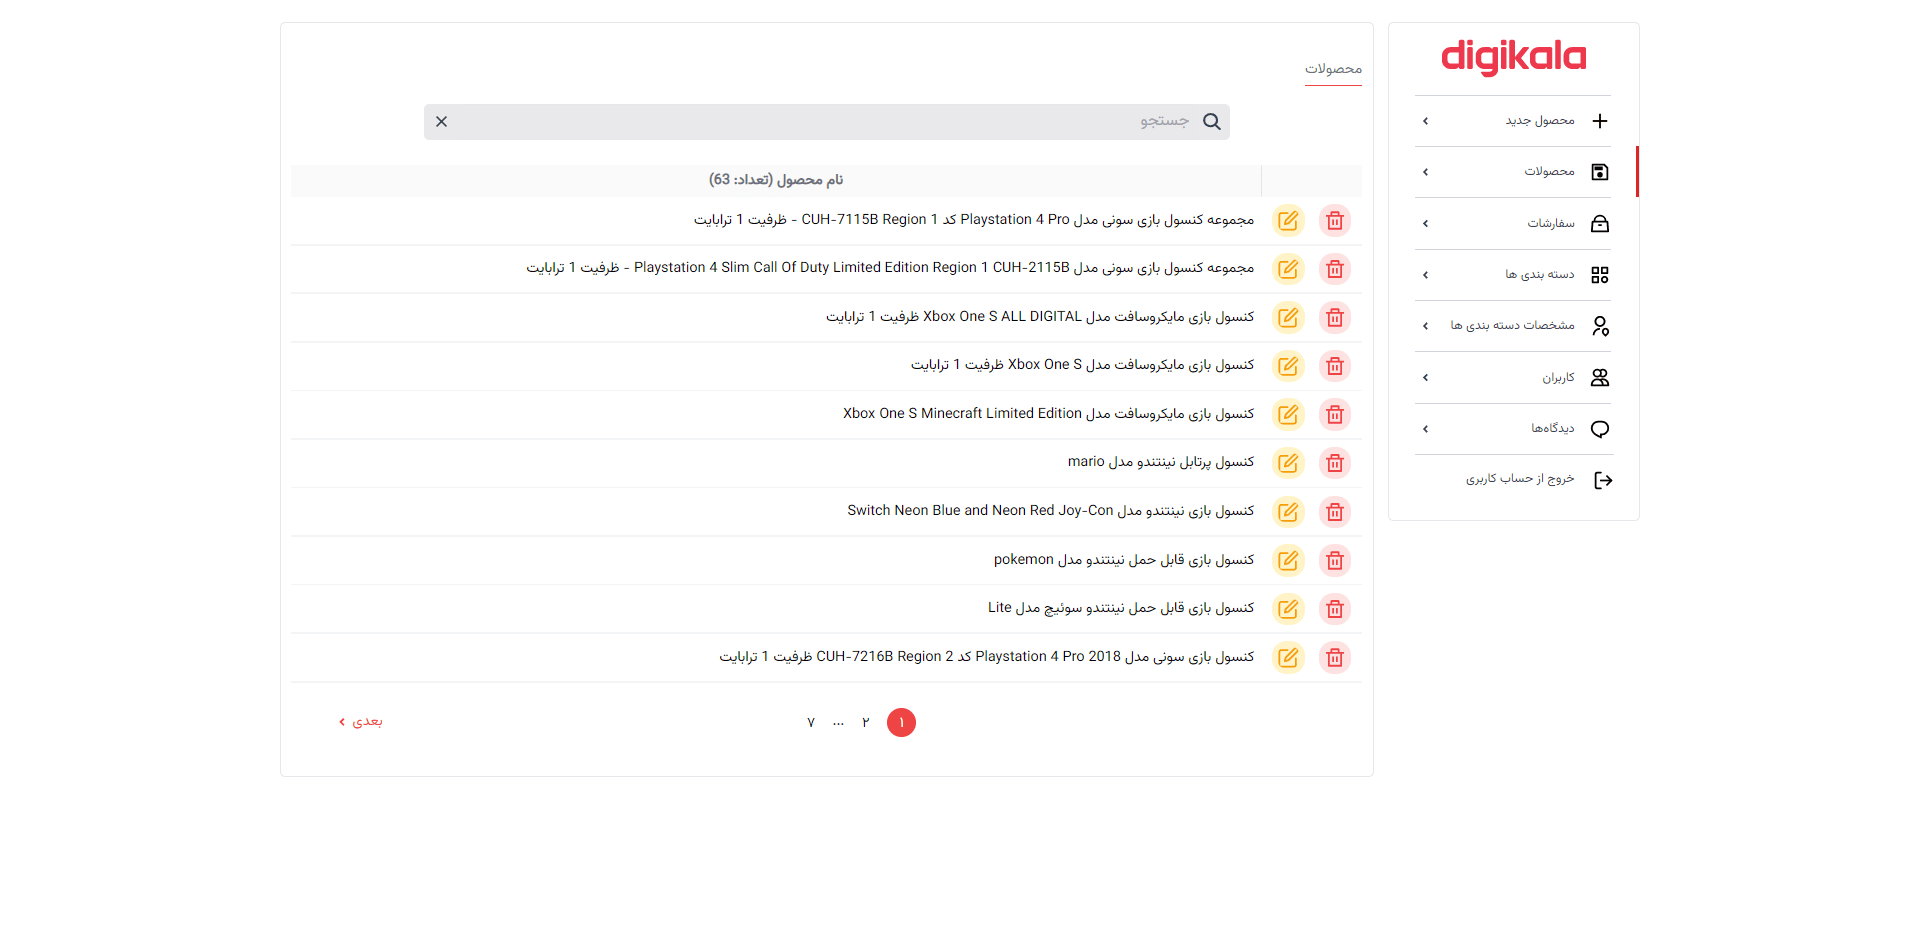
Task: Expand the دسته بندی ها sidebar chevron
Action: coord(1425,275)
